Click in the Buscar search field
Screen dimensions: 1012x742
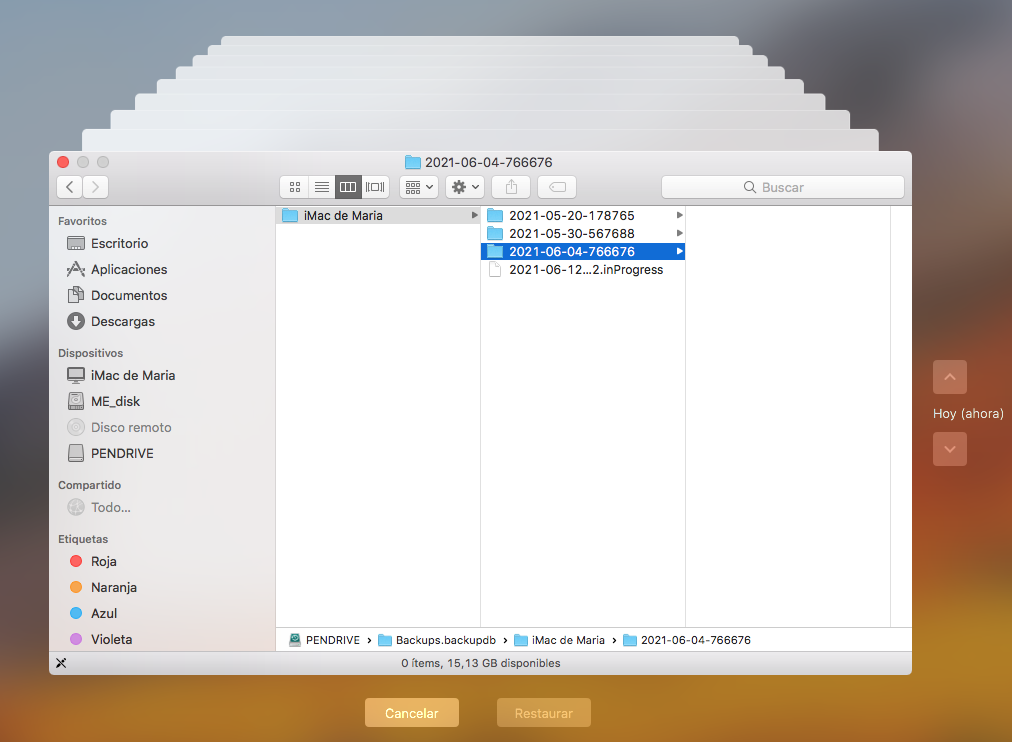pyautogui.click(x=782, y=187)
